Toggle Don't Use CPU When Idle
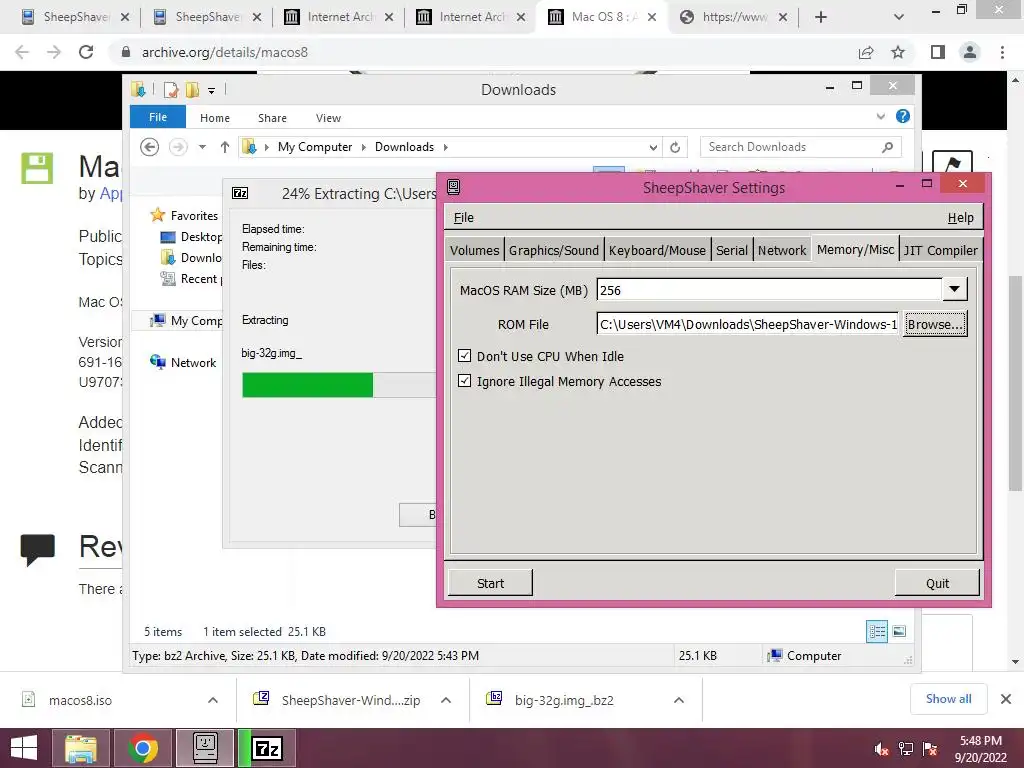This screenshot has width=1024, height=768. (464, 356)
